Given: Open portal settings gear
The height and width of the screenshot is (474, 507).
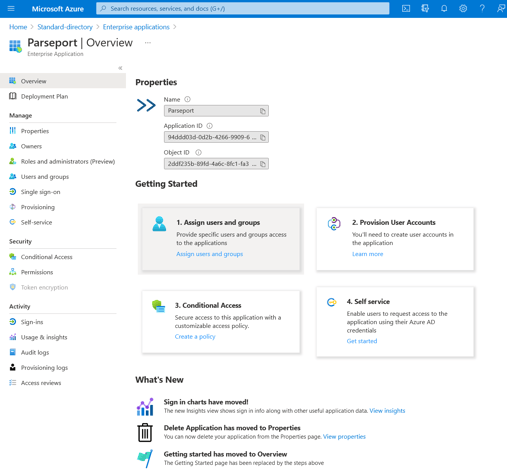Looking at the screenshot, I should (463, 8).
